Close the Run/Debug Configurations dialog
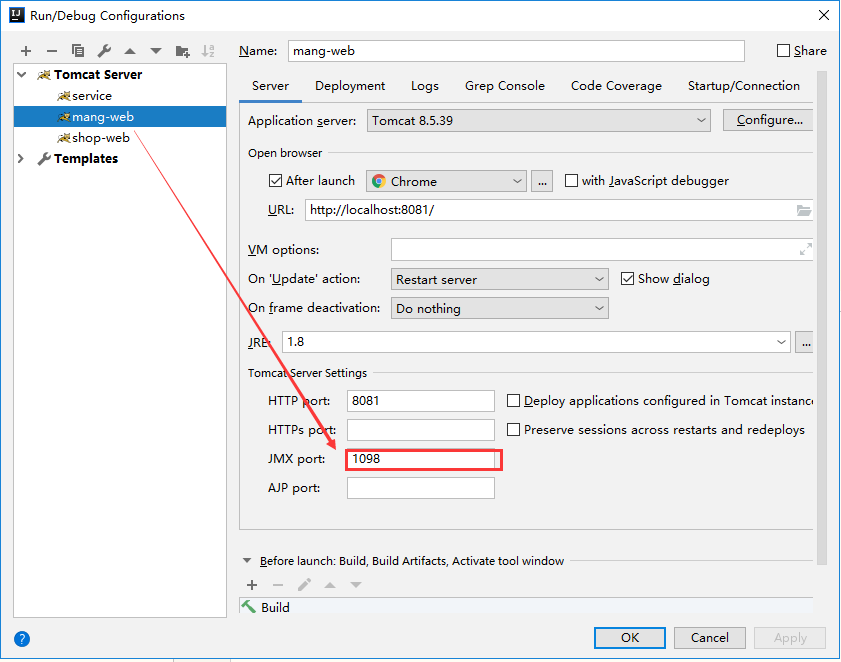The image size is (841, 662). coord(824,15)
